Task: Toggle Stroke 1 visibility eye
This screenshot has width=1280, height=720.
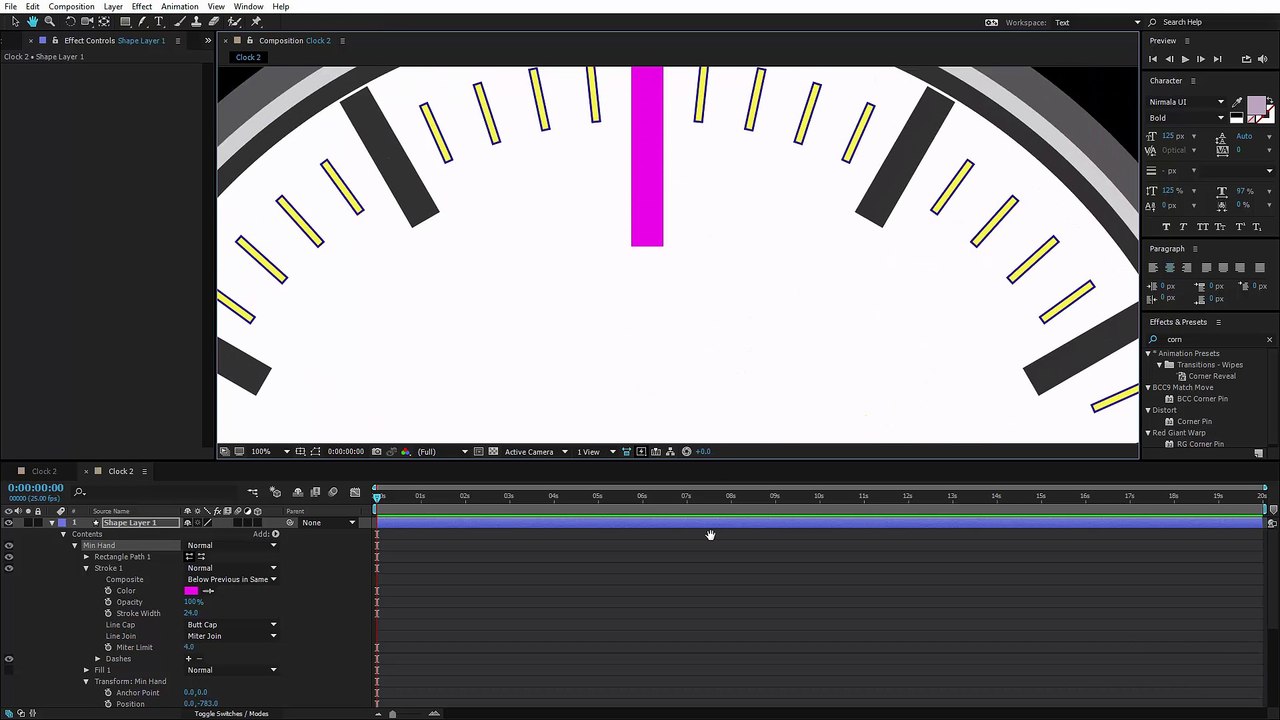Action: click(x=9, y=568)
